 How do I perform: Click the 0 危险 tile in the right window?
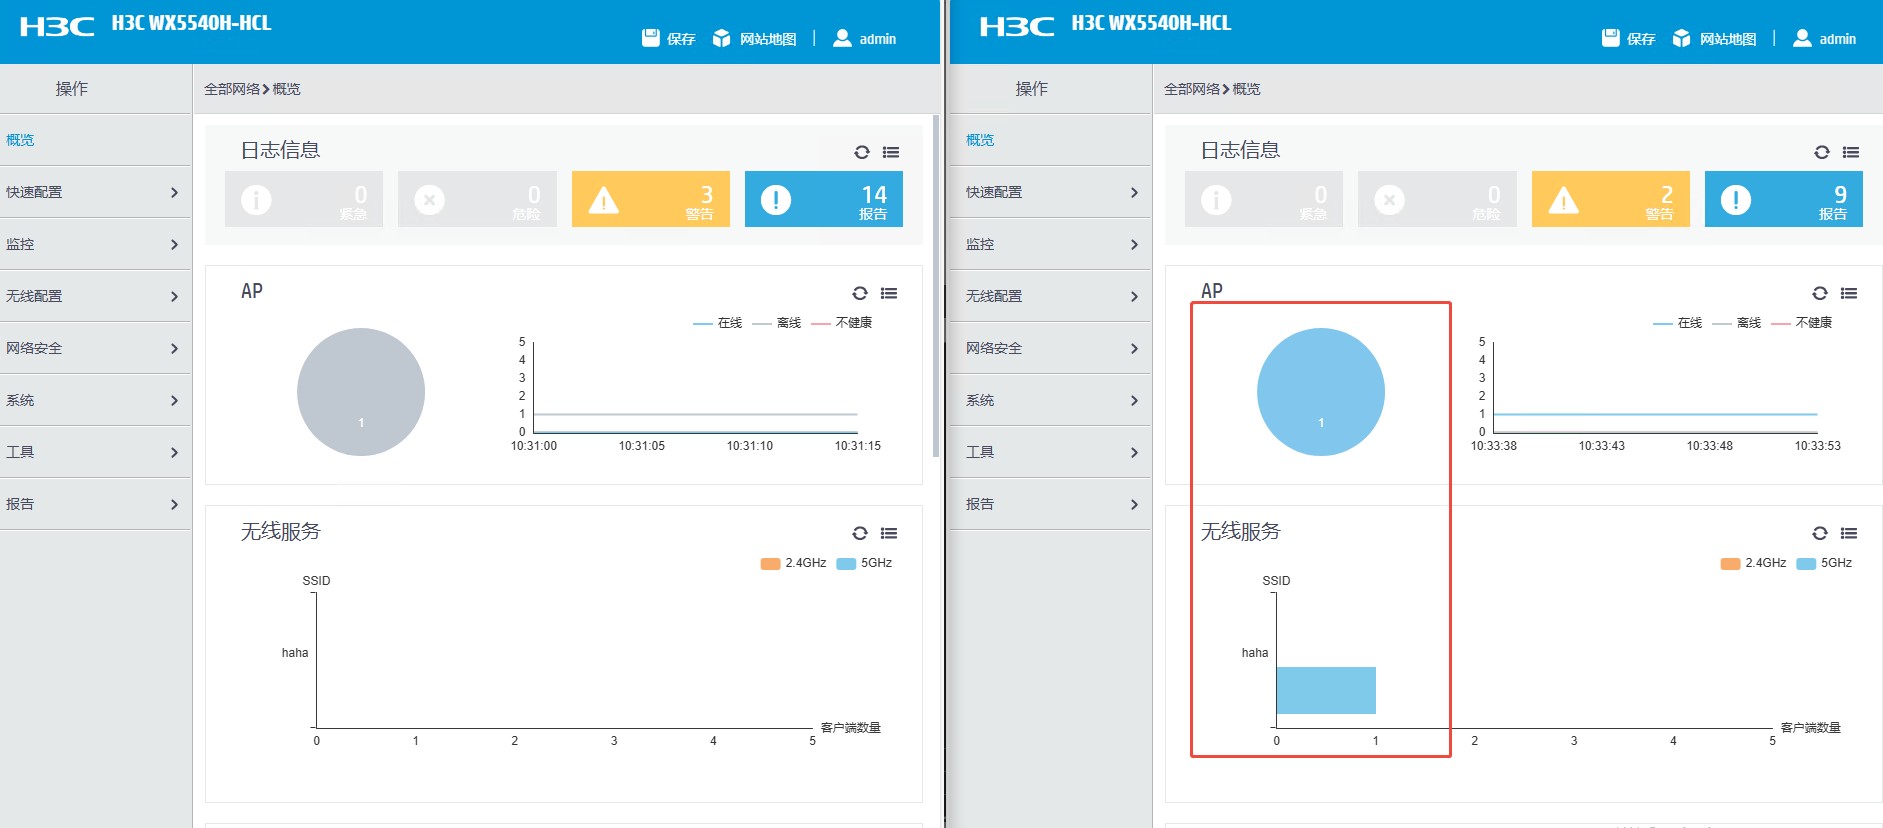pyautogui.click(x=1437, y=199)
